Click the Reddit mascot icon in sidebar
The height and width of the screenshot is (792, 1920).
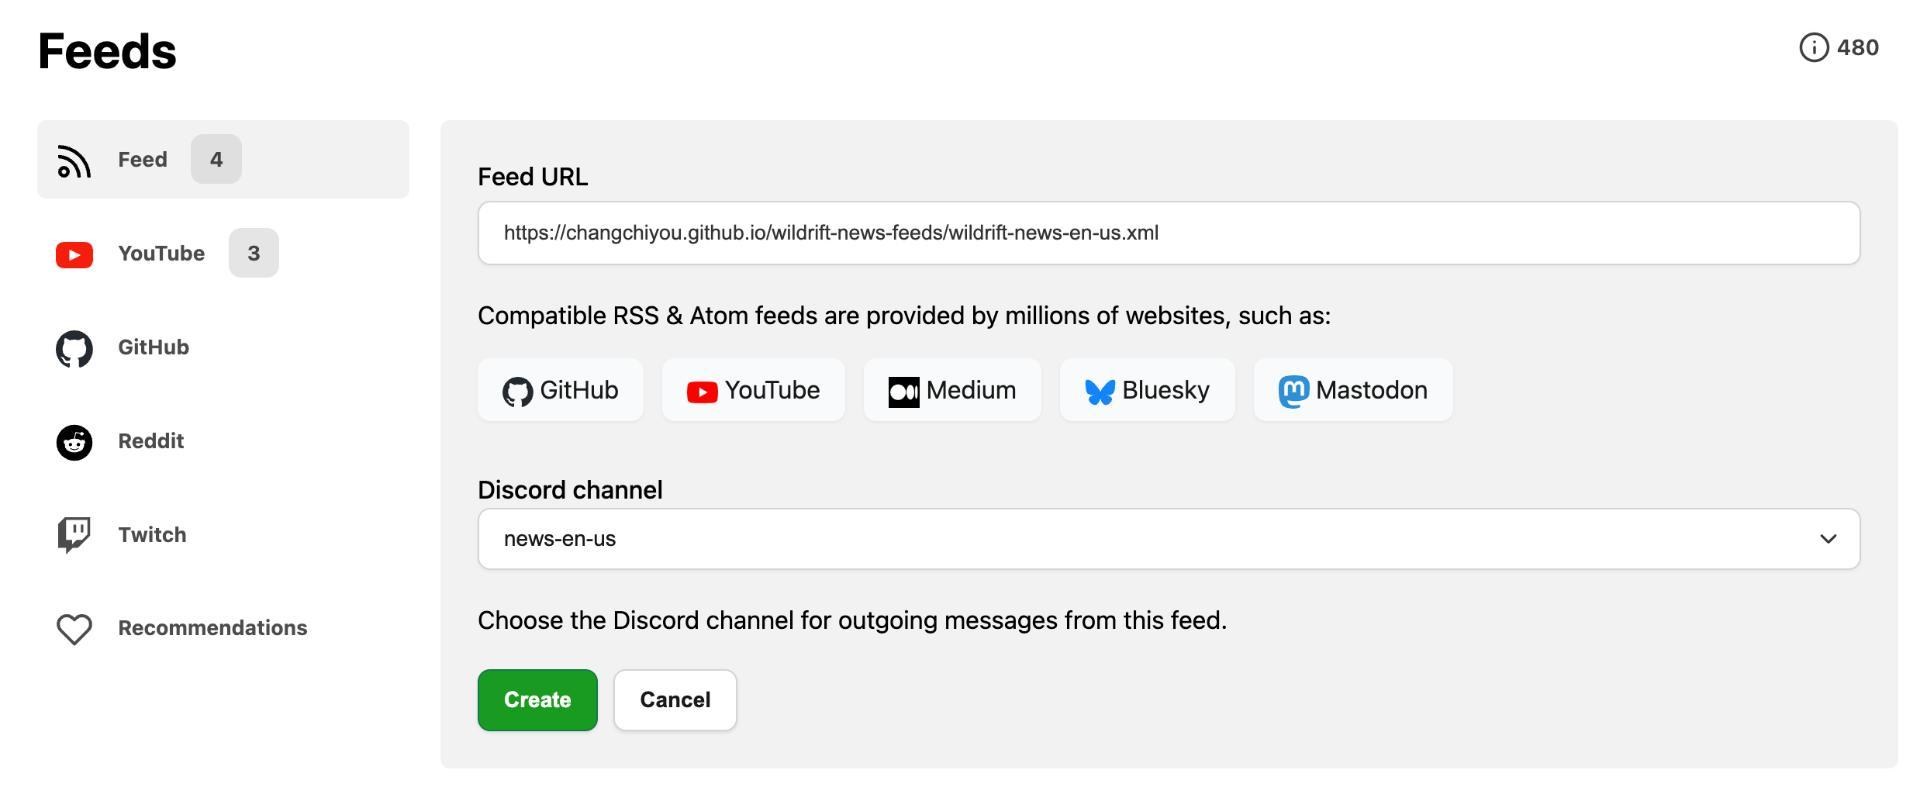[74, 442]
